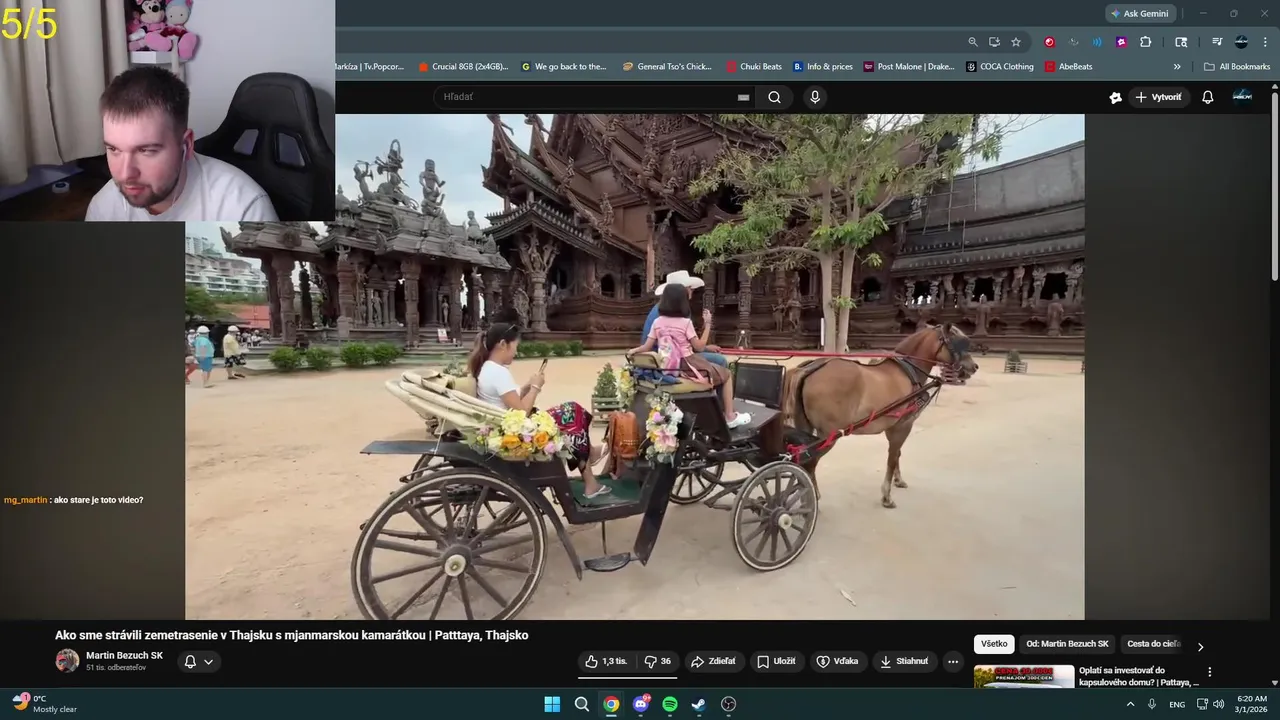Open the Chuki Beats bookmark

click(754, 67)
